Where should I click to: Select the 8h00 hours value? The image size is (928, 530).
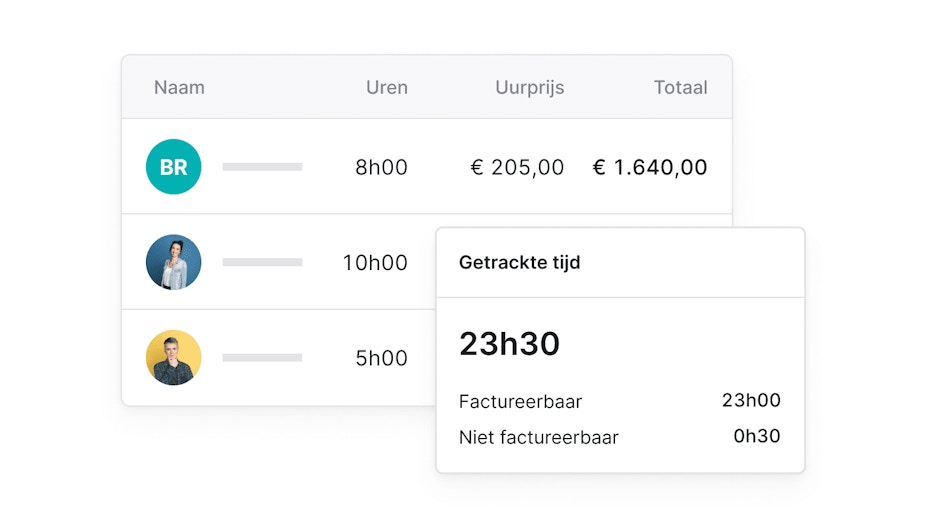(x=381, y=167)
